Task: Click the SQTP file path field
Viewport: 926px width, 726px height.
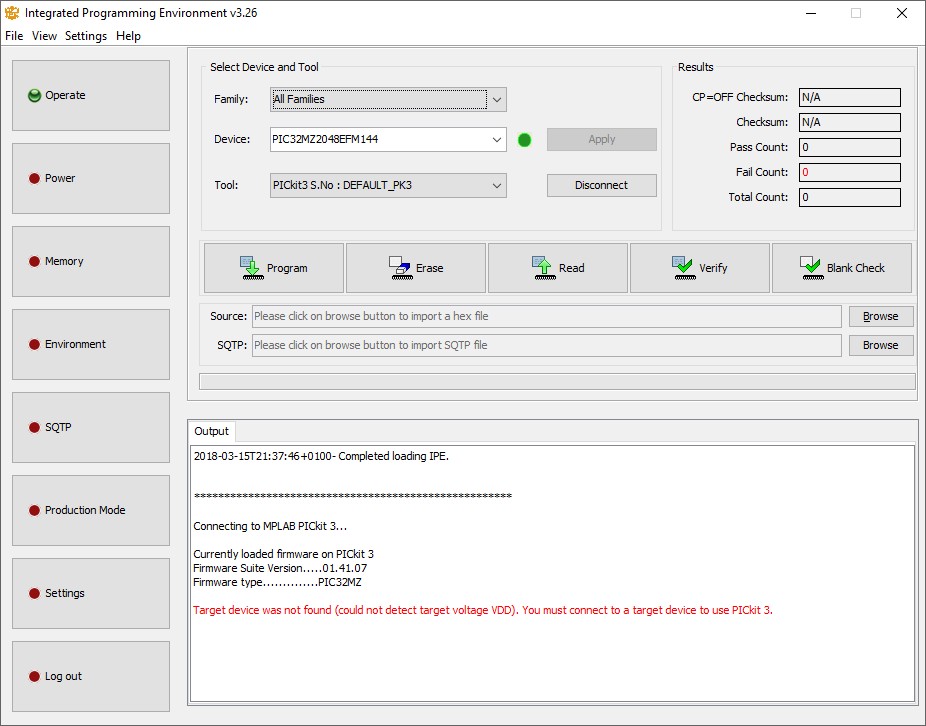Action: click(546, 346)
